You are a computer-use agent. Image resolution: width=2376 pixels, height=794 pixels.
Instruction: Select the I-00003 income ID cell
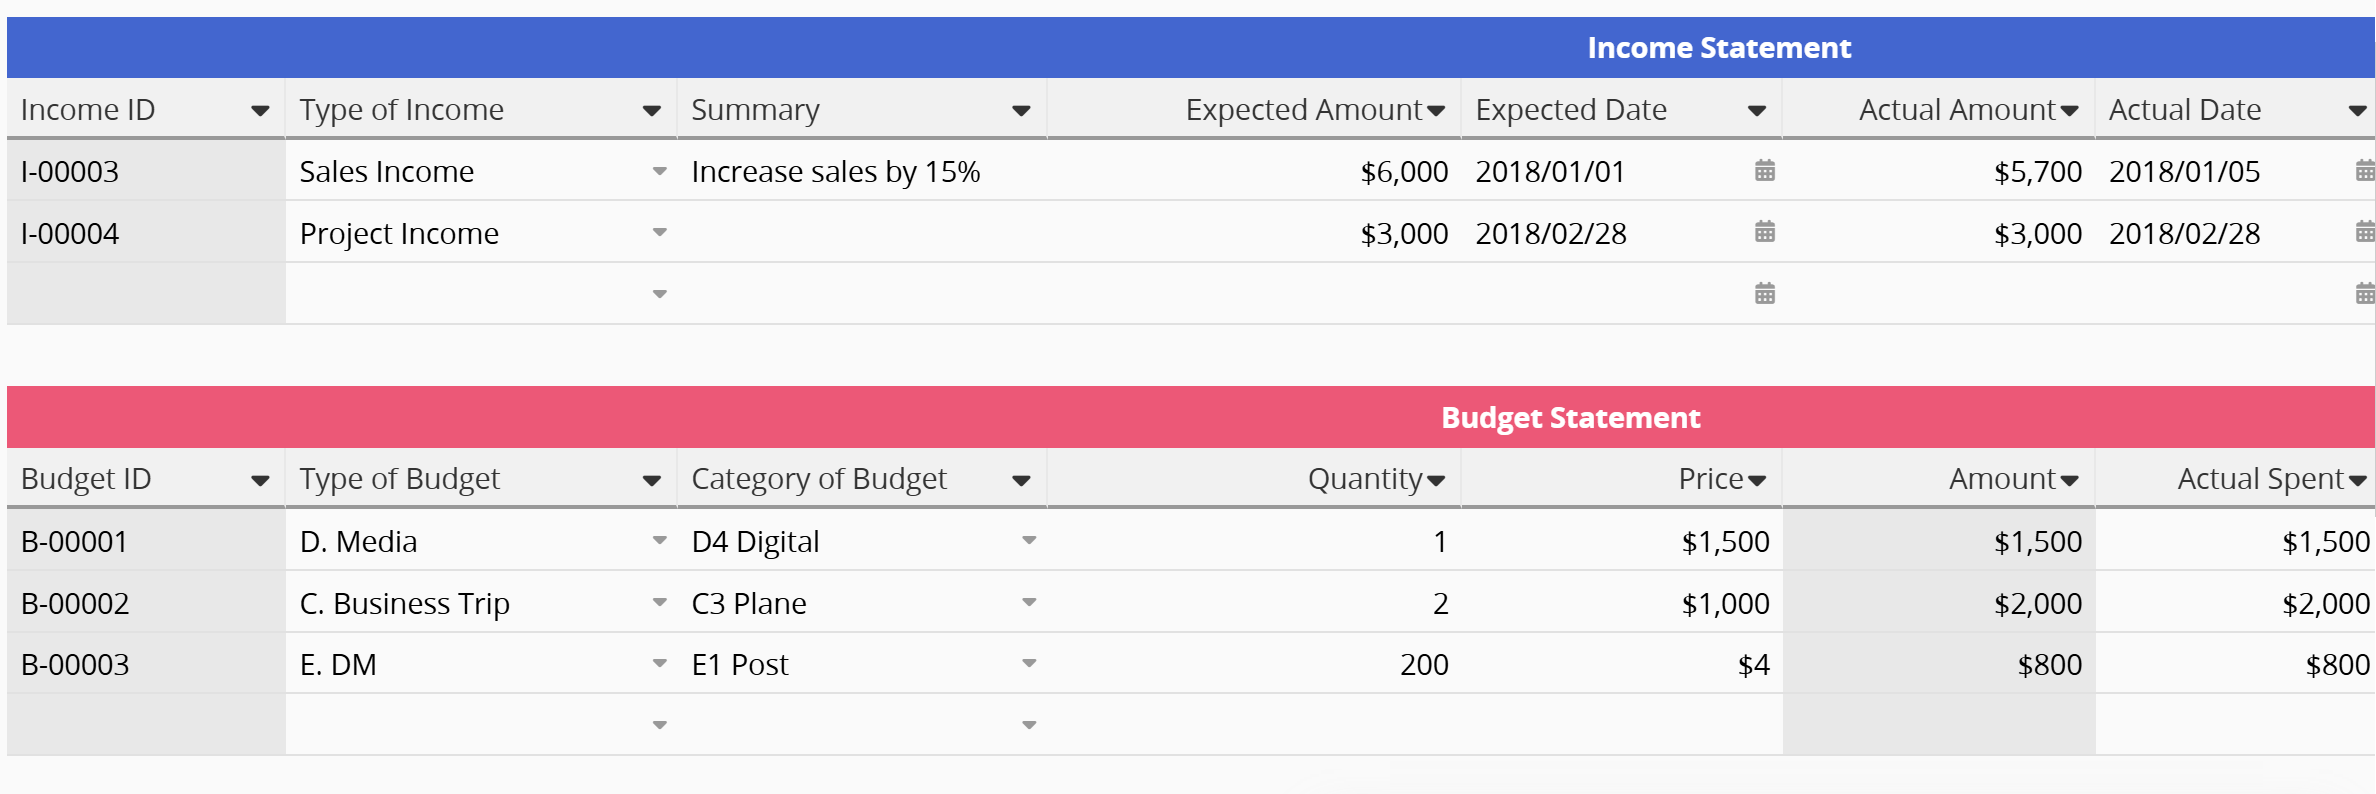coord(146,171)
